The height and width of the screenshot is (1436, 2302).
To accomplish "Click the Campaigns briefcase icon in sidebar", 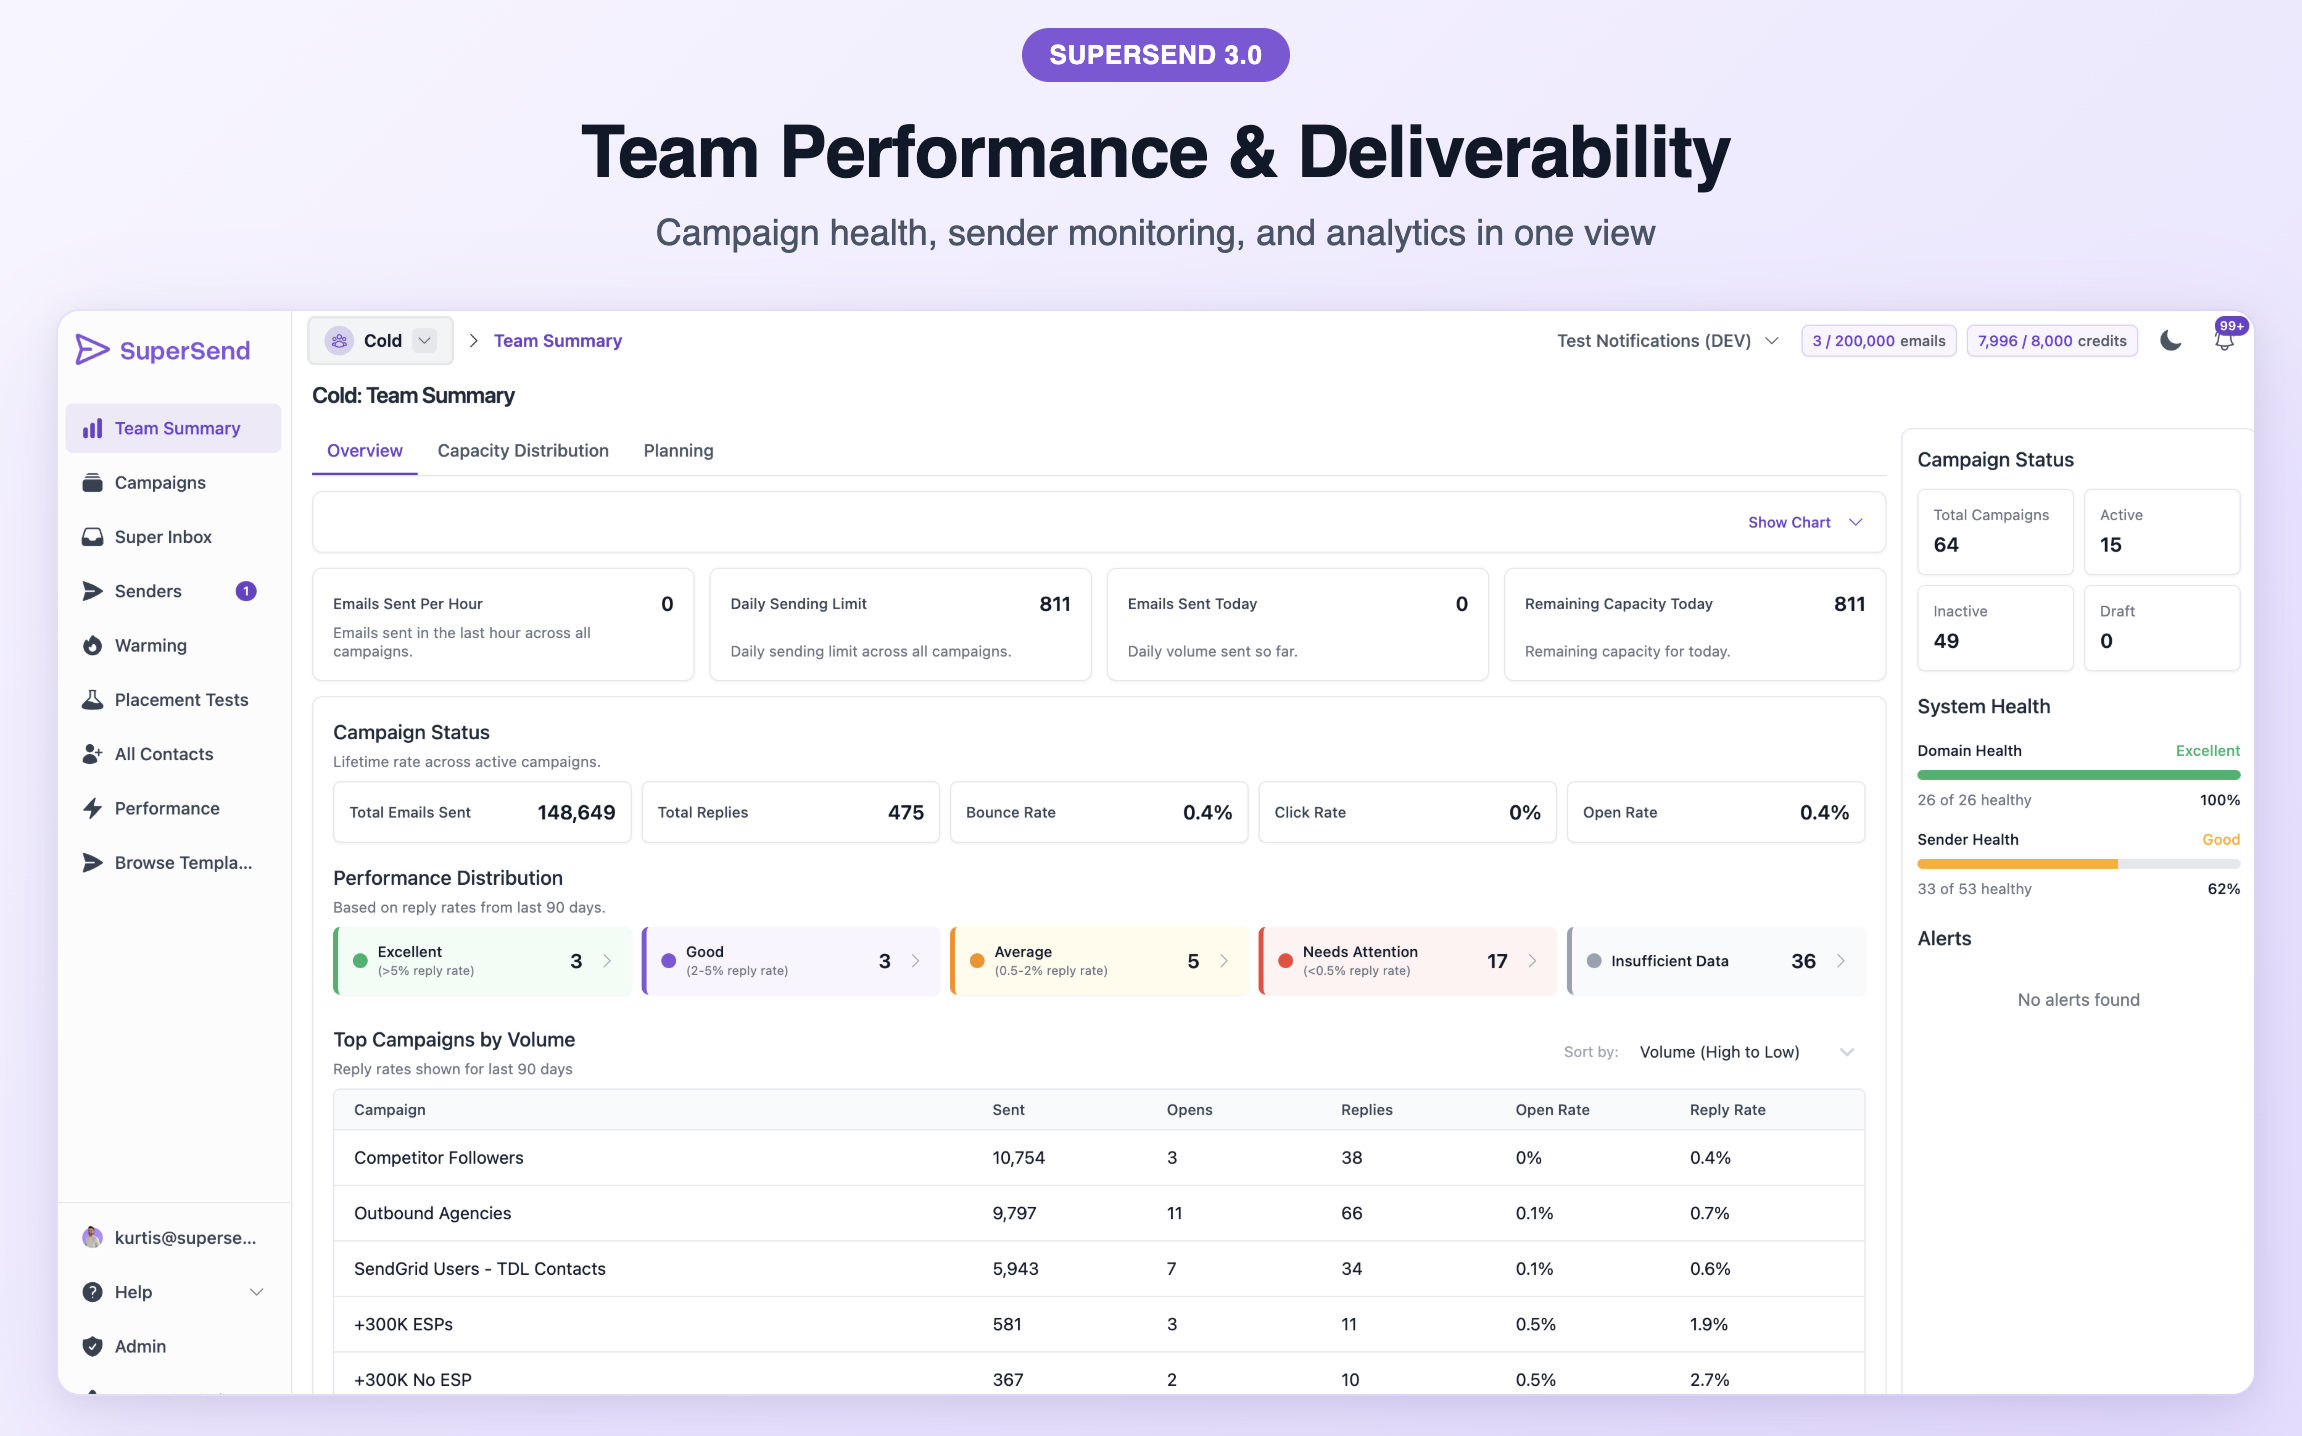I will click(92, 483).
